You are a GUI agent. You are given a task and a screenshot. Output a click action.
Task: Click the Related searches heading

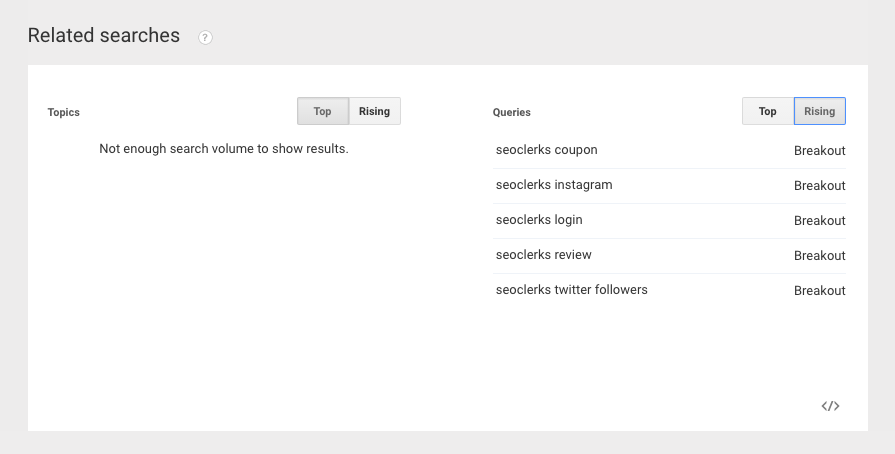[x=104, y=36]
